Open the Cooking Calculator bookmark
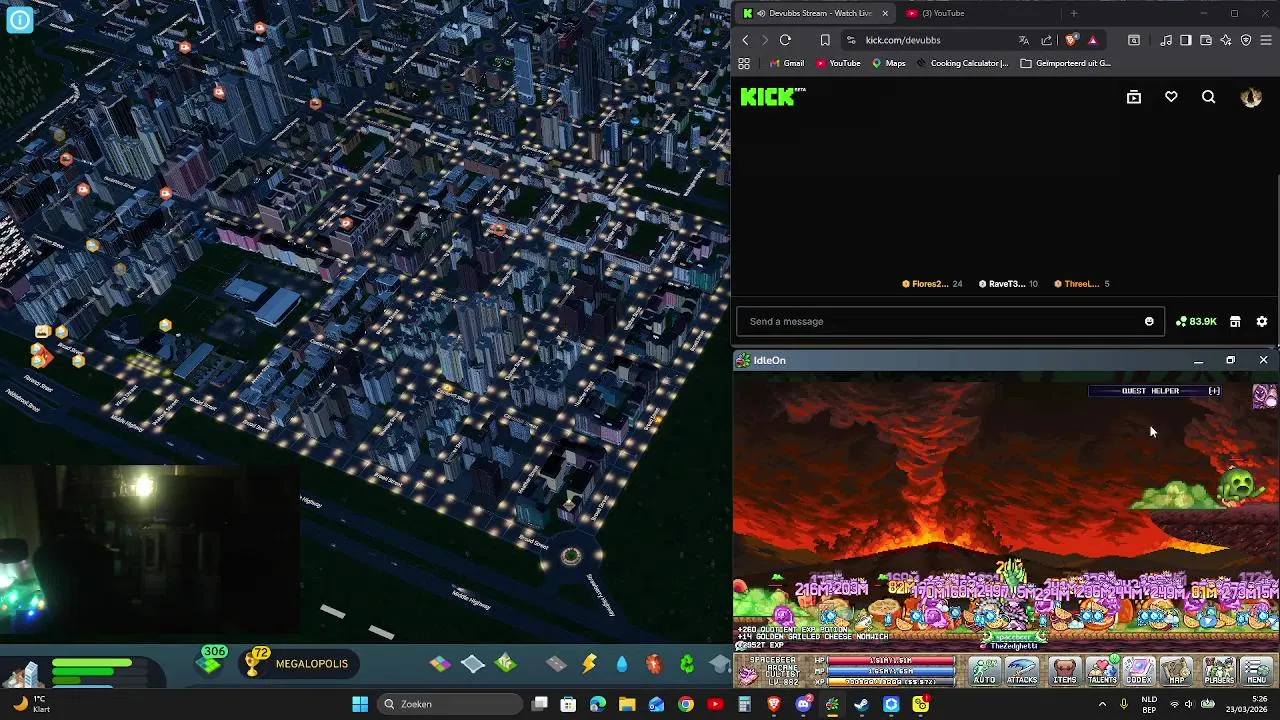 point(962,63)
